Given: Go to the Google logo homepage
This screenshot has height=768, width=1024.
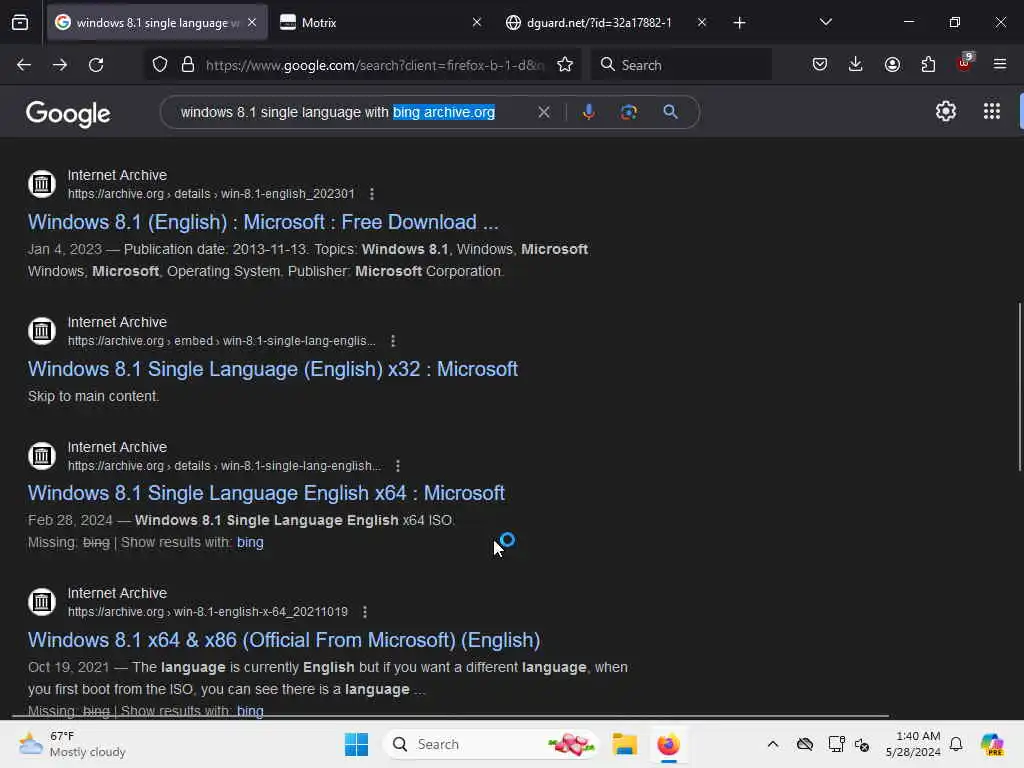Looking at the screenshot, I should (x=68, y=114).
